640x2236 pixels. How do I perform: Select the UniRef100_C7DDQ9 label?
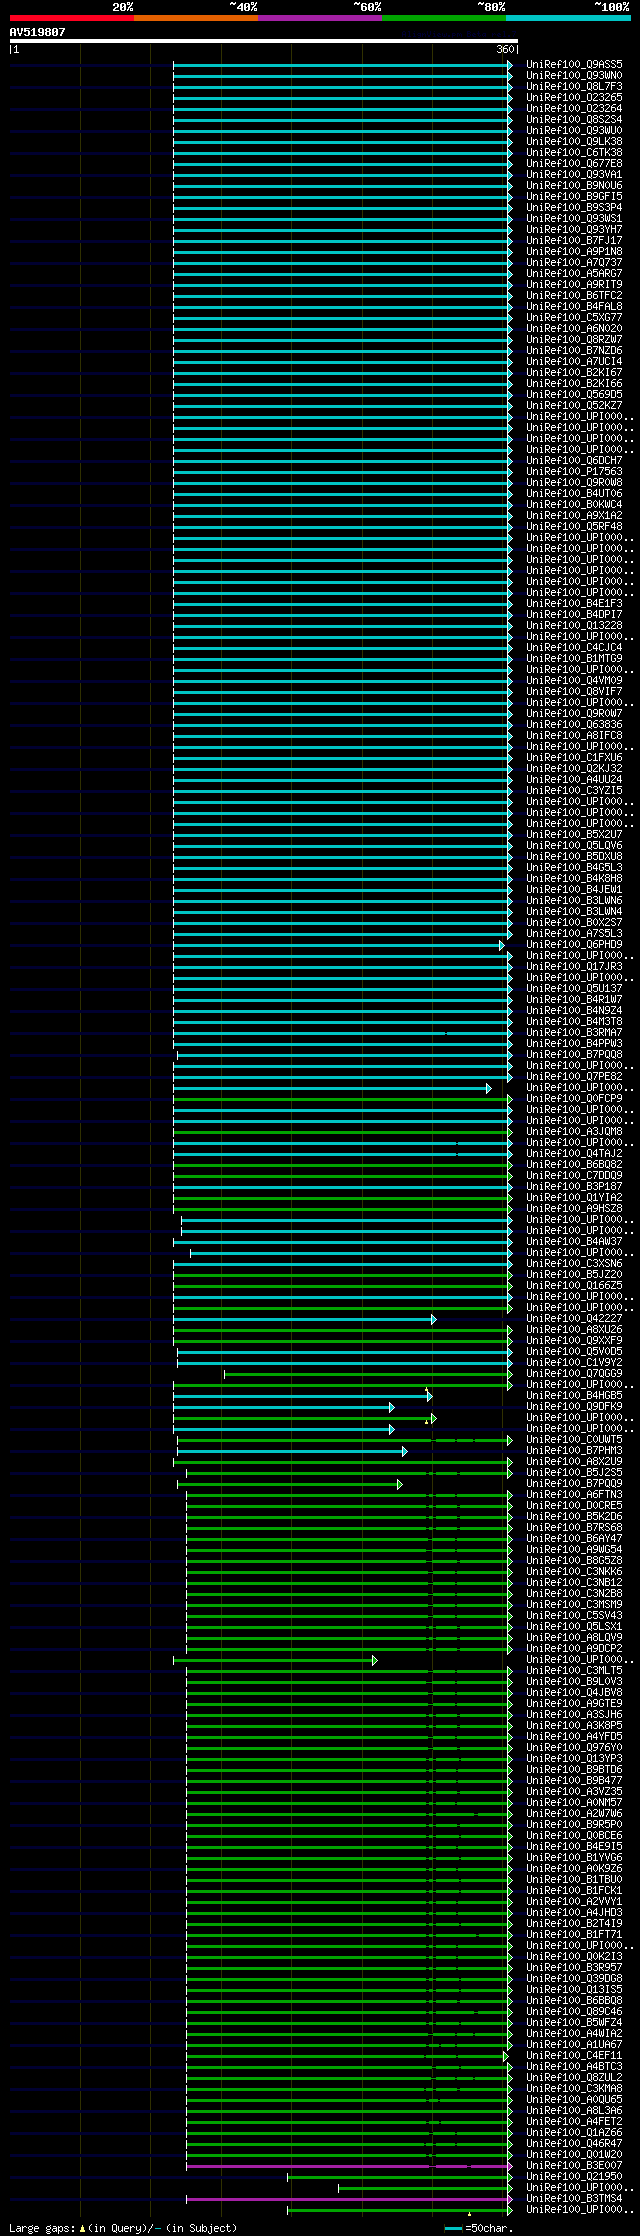[x=574, y=1175]
